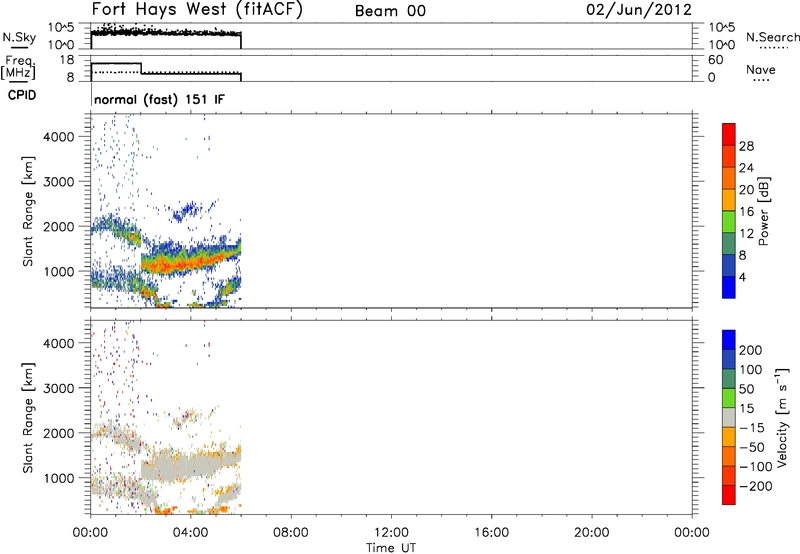This screenshot has height=554, width=800.
Task: Click the '60' Nave axis tick label
Action: tap(715, 60)
